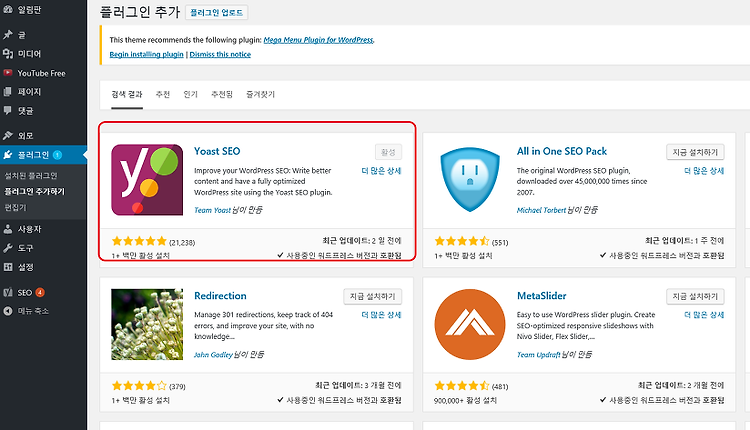Install the MetaSlider plugin now
The width and height of the screenshot is (750, 430).
pos(695,297)
